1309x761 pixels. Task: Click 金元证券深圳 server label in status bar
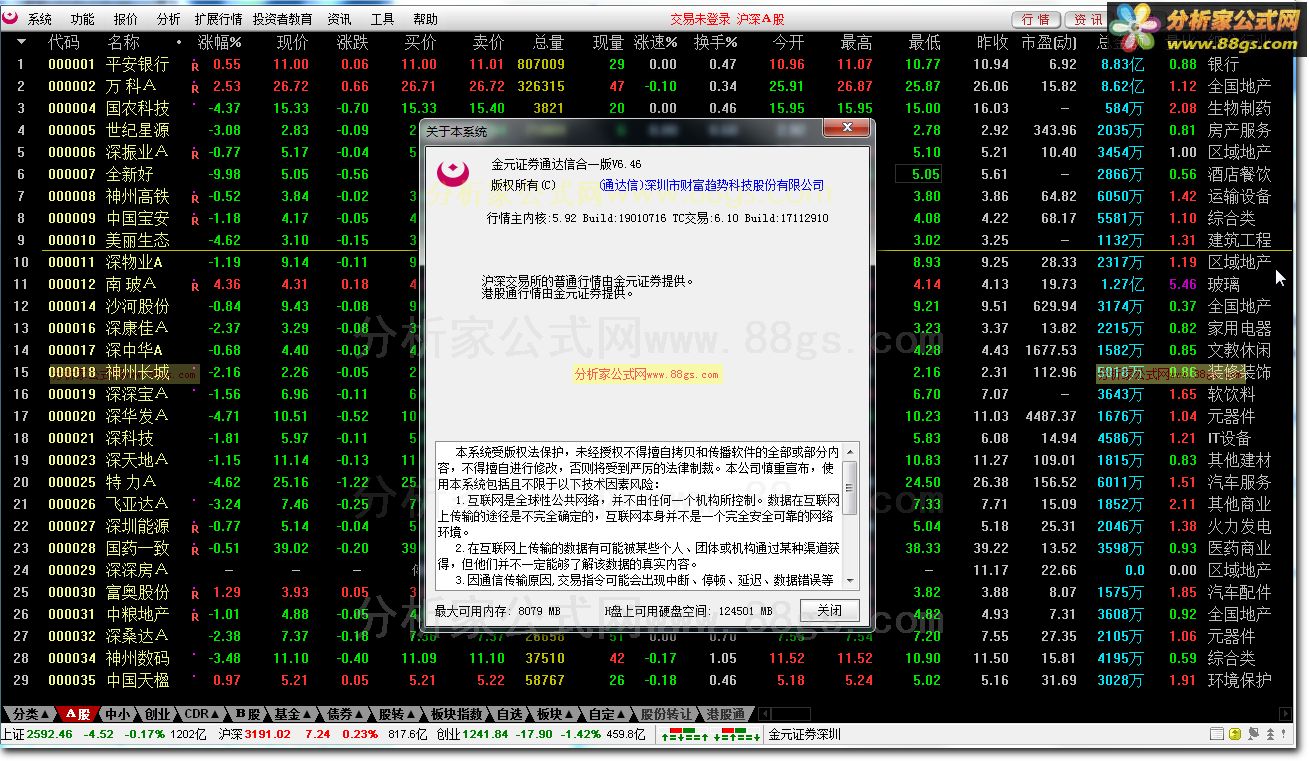(x=804, y=735)
